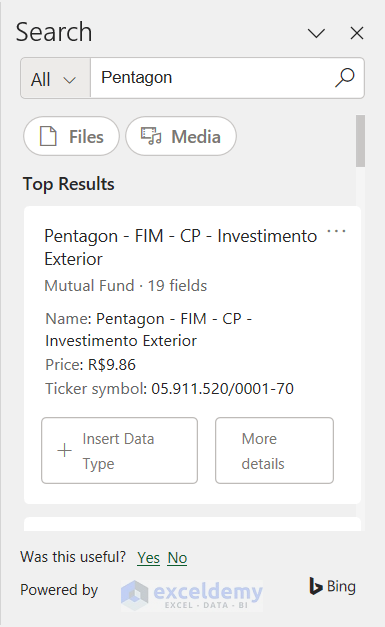
Task: Click the media icon on the Media filter
Action: pyautogui.click(x=151, y=136)
